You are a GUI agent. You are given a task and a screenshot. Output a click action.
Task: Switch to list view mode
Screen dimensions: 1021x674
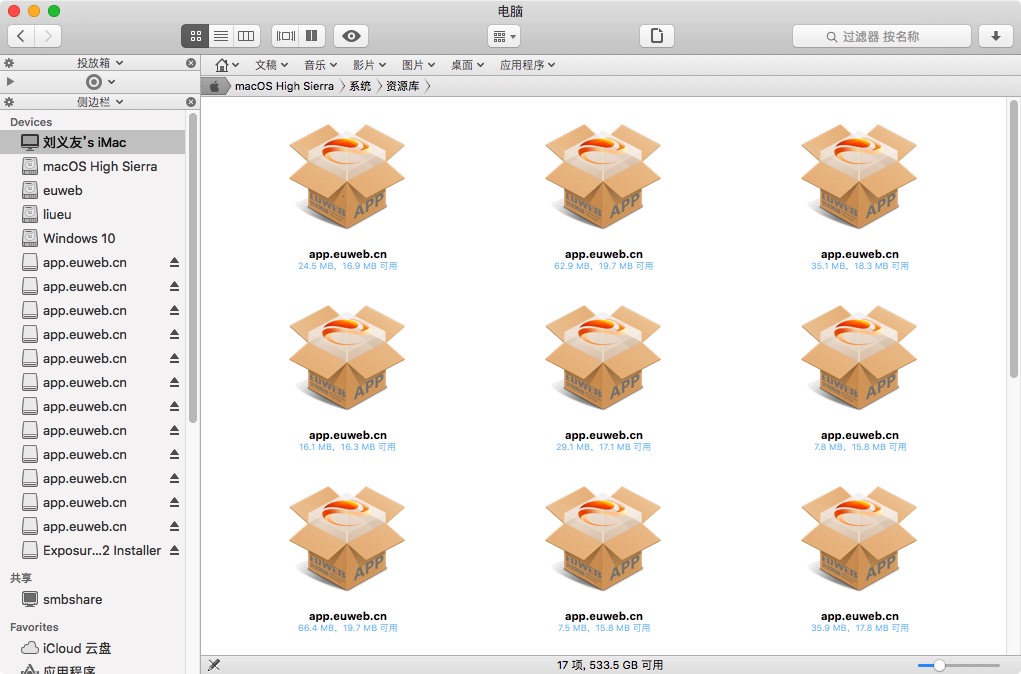point(221,36)
